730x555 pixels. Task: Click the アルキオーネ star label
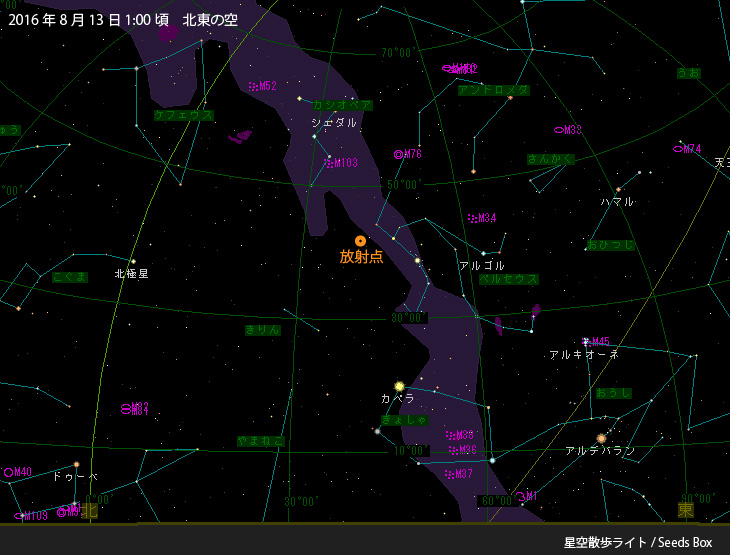click(584, 355)
